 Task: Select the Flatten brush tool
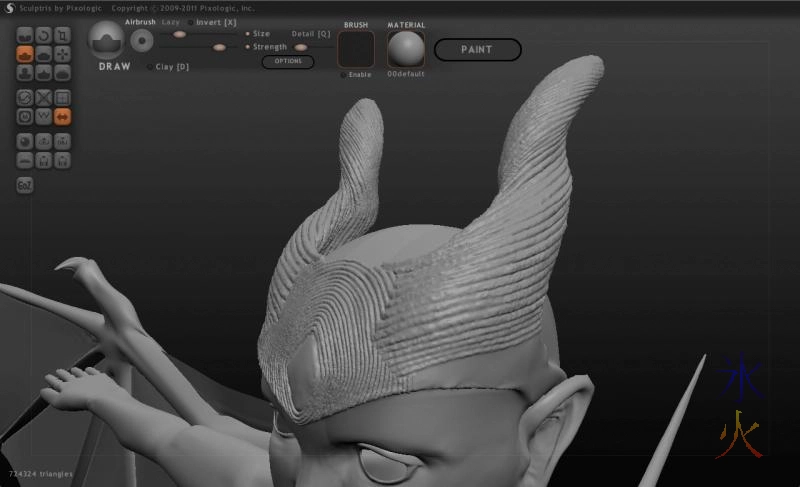(x=44, y=54)
